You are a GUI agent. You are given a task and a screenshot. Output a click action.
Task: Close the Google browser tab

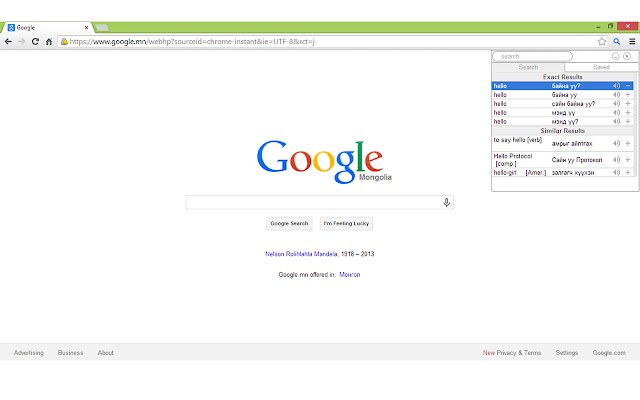click(87, 28)
